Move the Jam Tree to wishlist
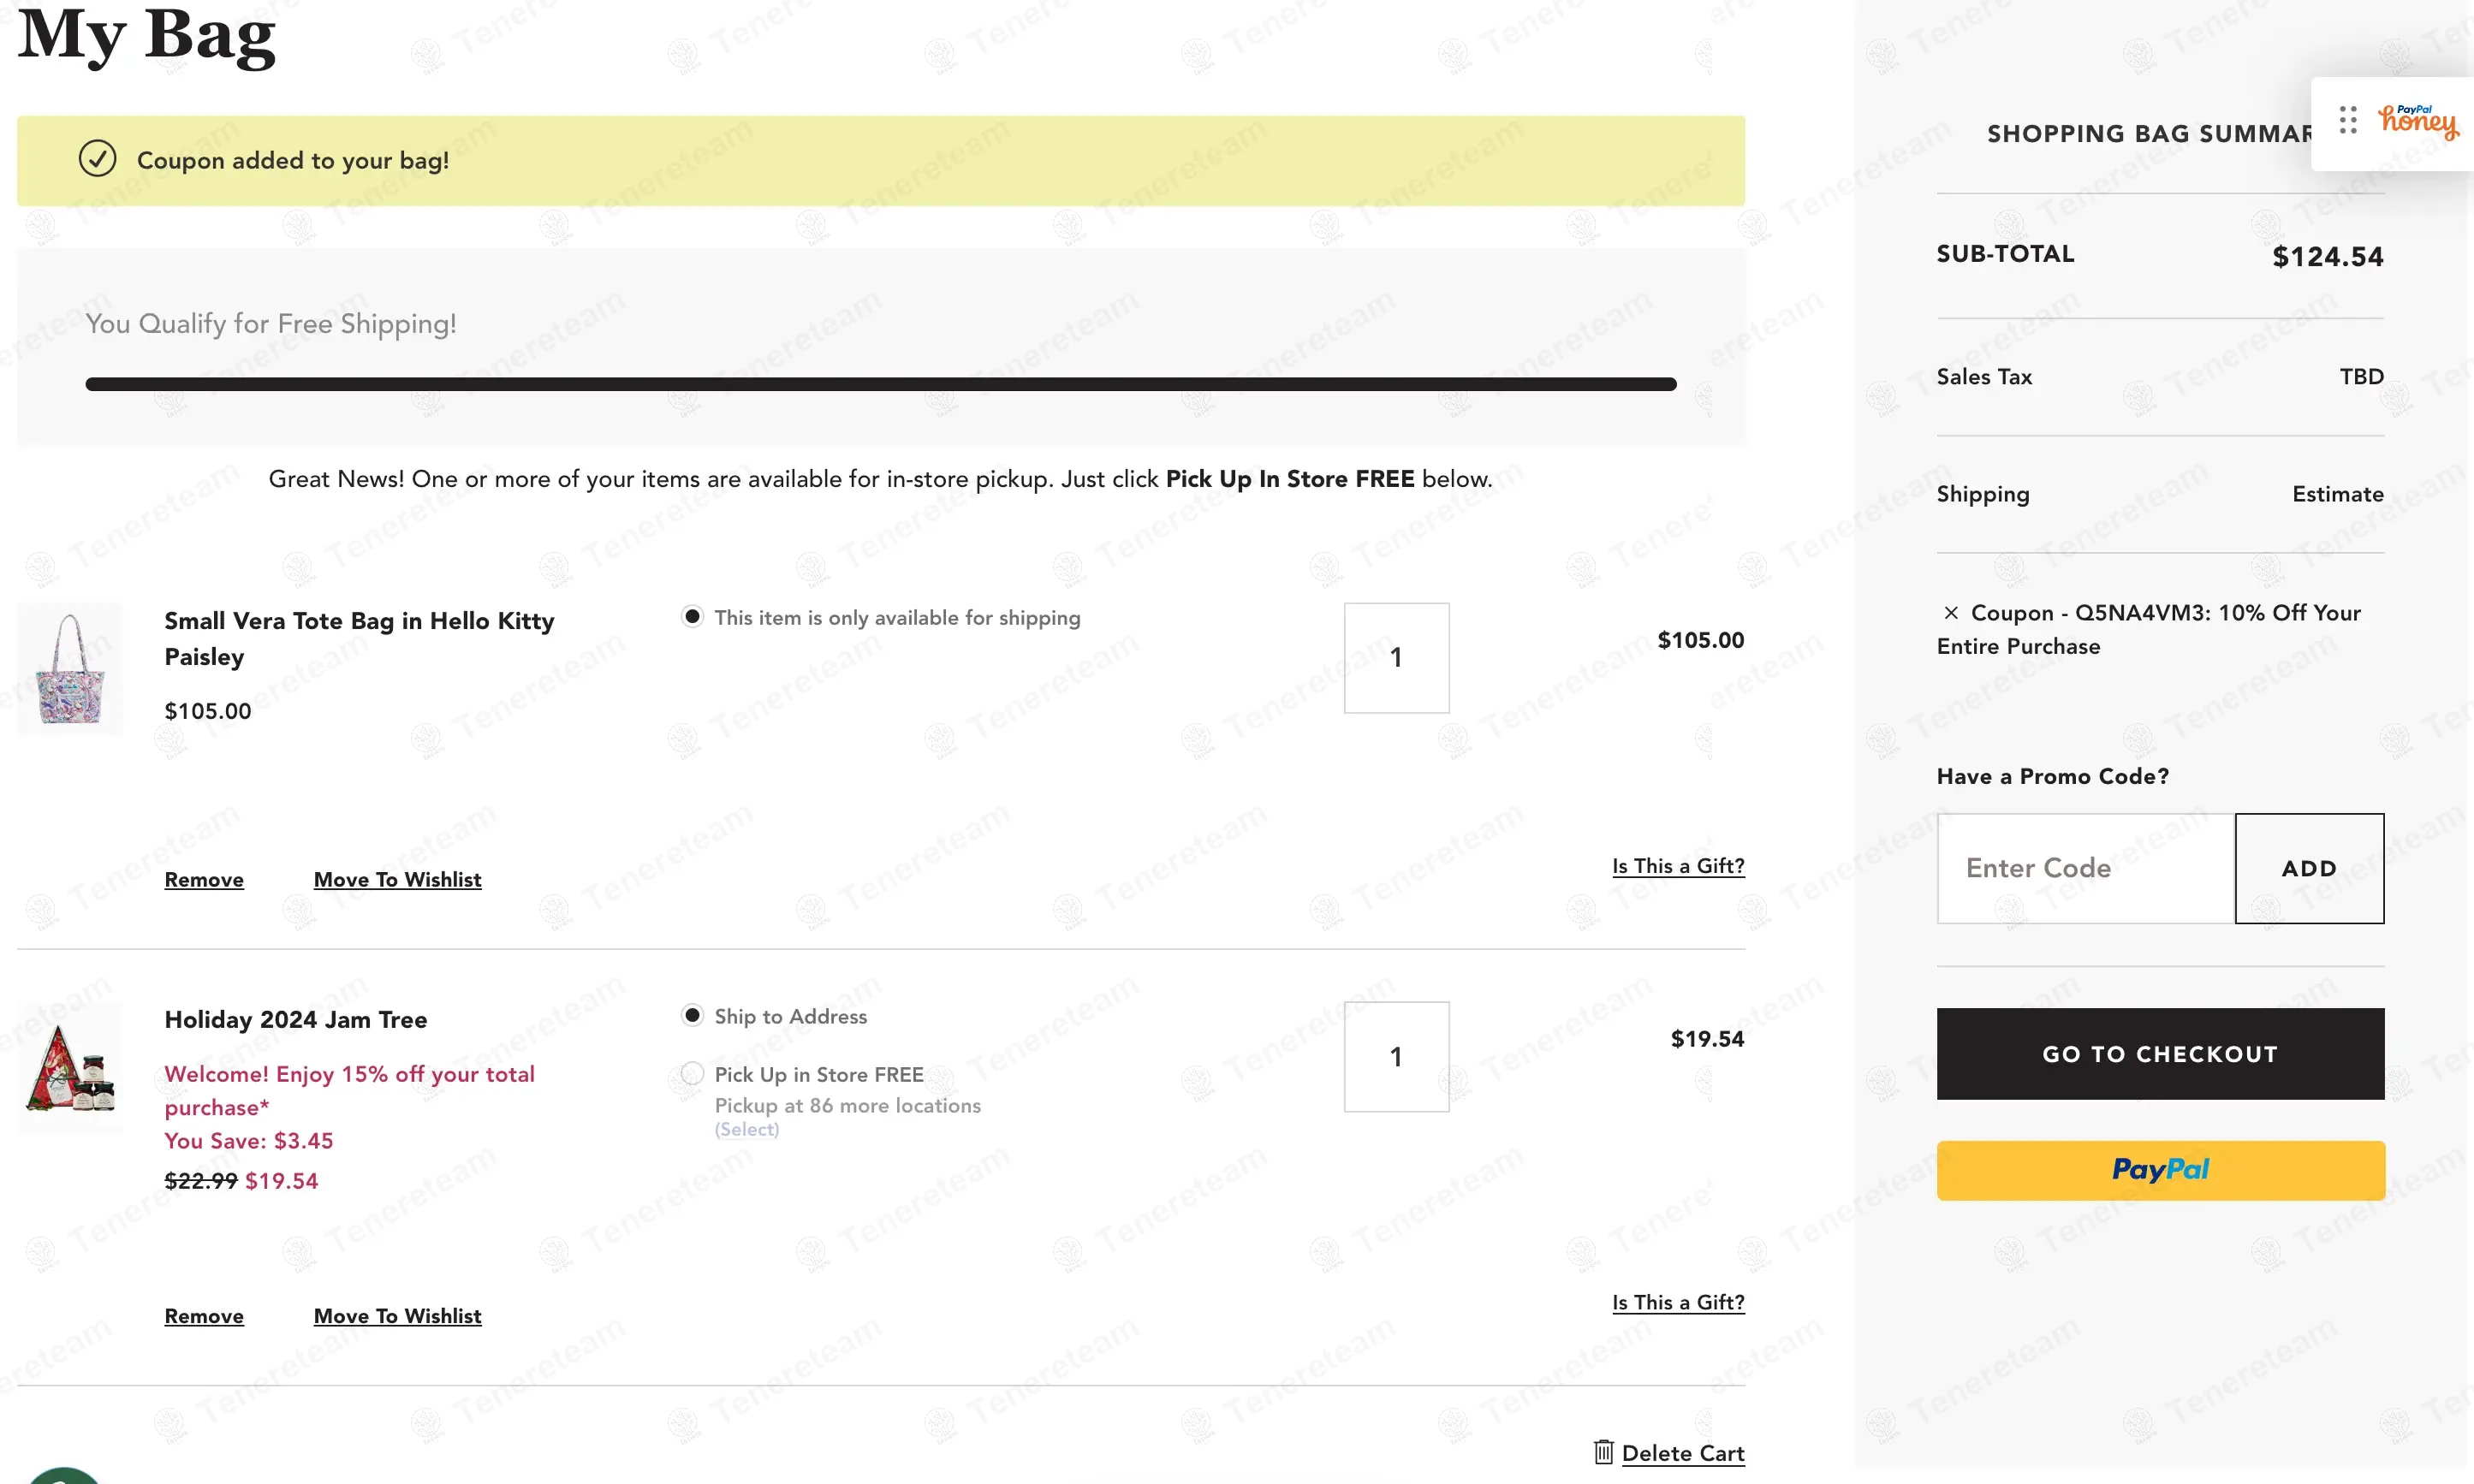2474x1484 pixels. 397,1316
